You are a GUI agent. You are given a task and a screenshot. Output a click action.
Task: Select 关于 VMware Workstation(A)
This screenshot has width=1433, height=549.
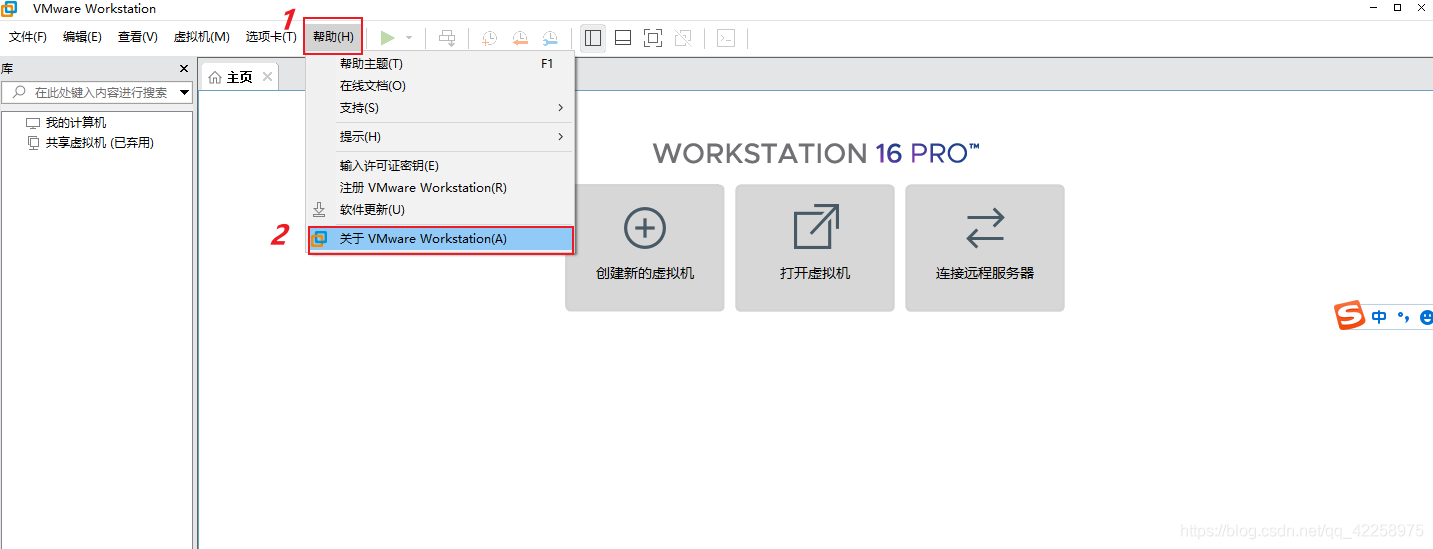[x=440, y=239]
